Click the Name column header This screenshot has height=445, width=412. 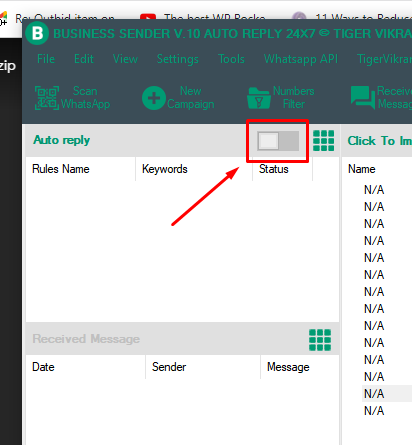tap(362, 169)
